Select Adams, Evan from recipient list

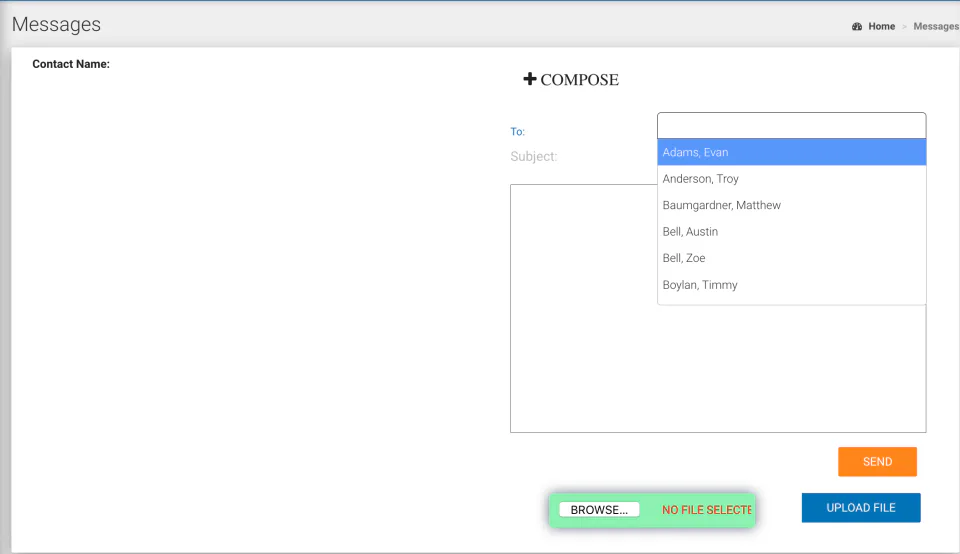(x=791, y=152)
